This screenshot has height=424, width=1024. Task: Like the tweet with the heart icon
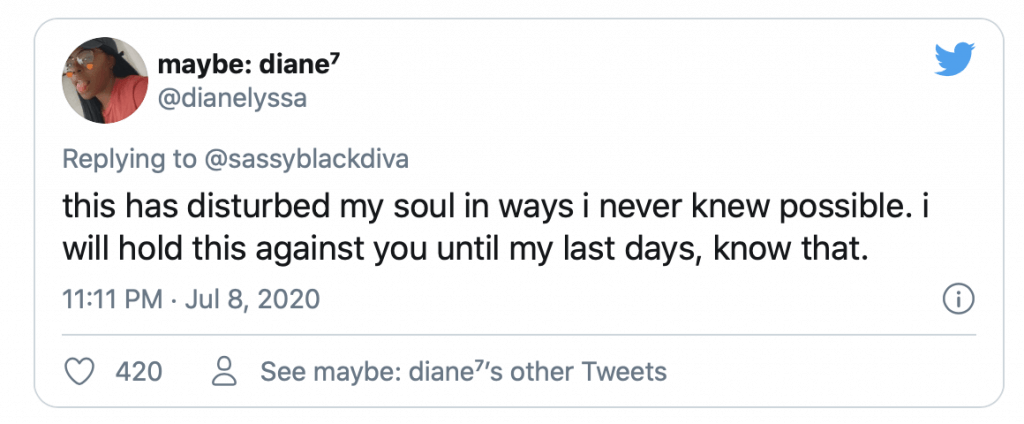point(80,372)
